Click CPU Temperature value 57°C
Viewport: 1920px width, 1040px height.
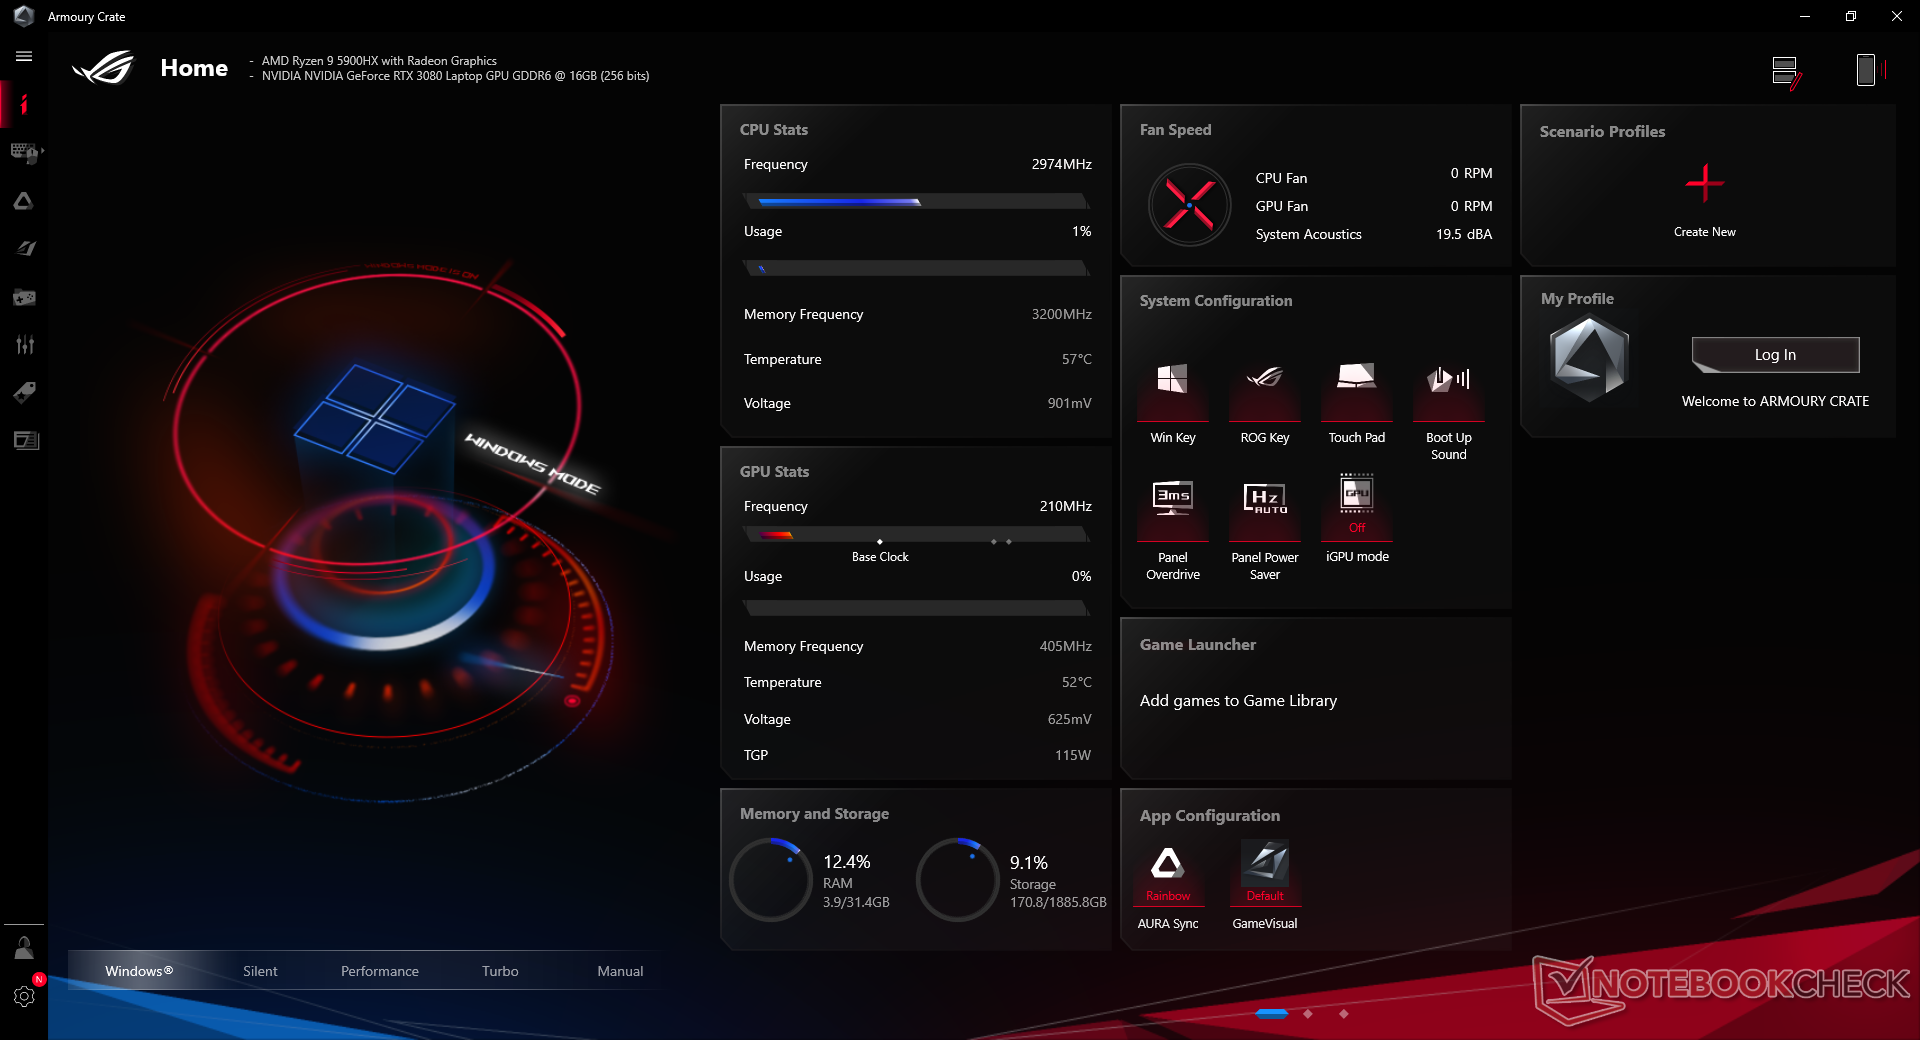pyautogui.click(x=1076, y=359)
